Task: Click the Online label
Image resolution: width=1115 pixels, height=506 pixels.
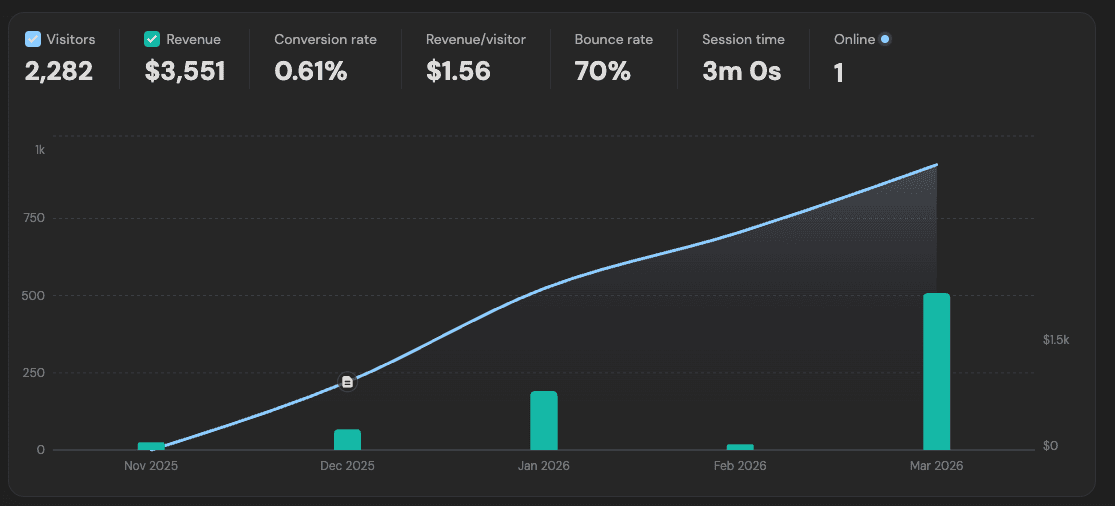Action: coord(855,40)
